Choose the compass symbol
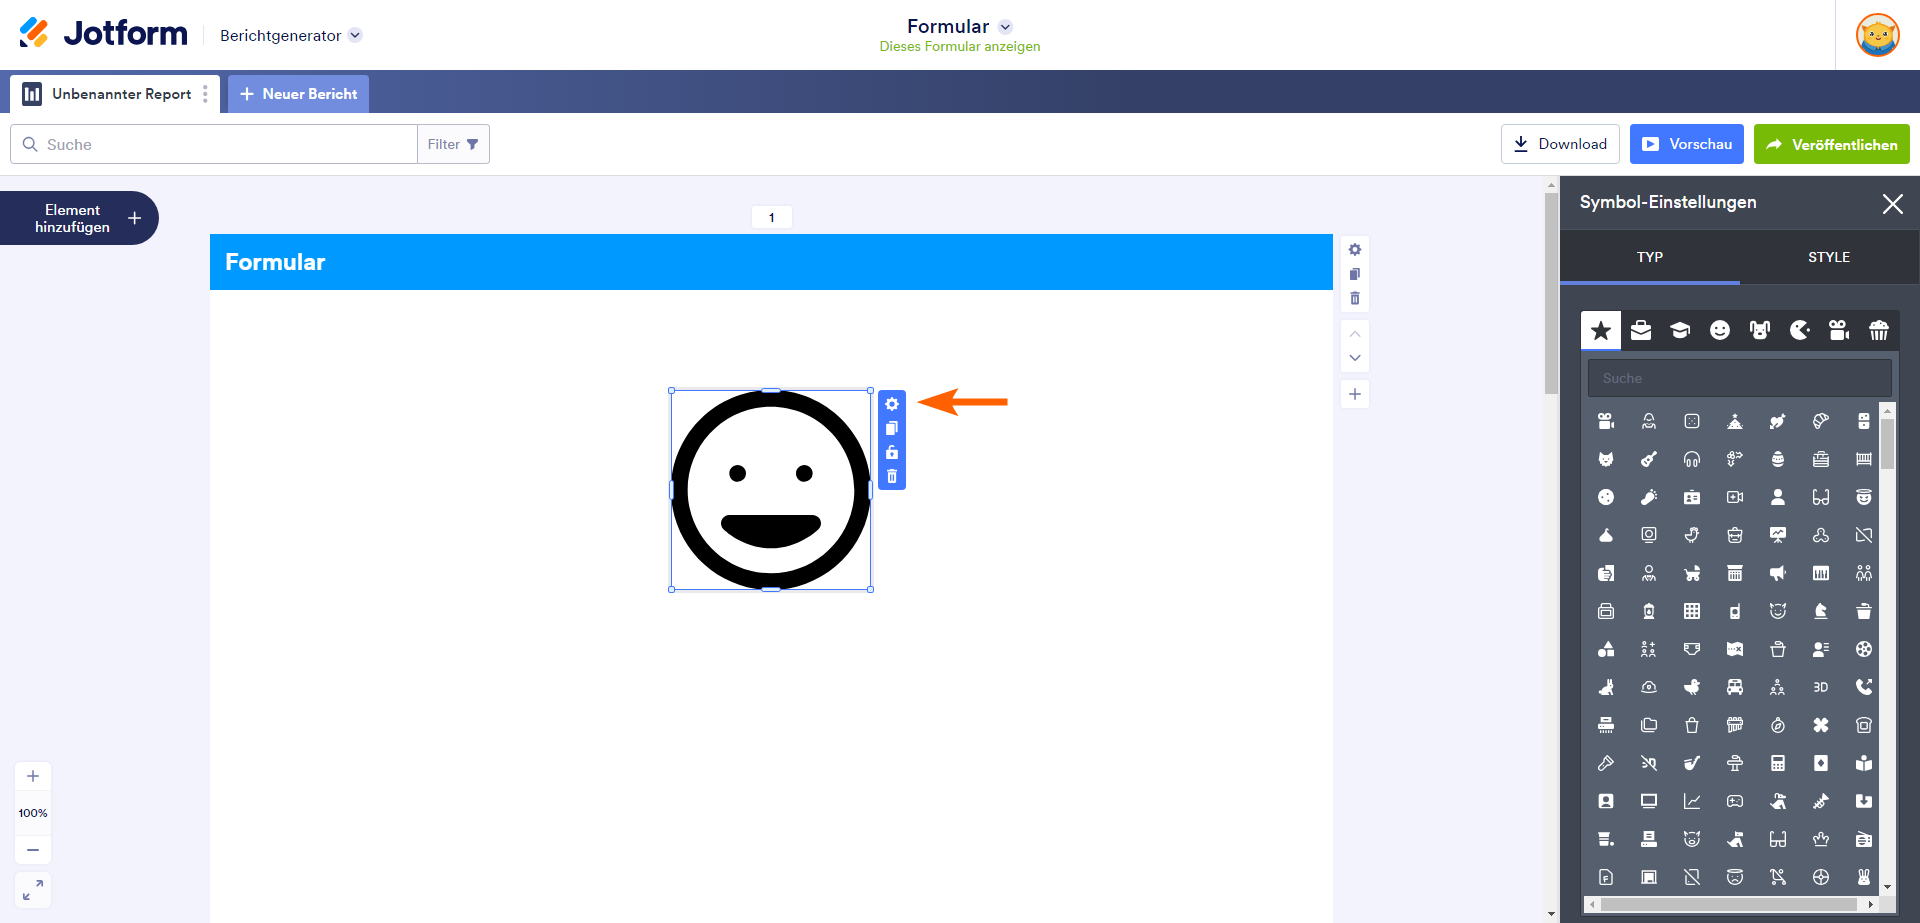This screenshot has height=923, width=1920. coord(1778,725)
